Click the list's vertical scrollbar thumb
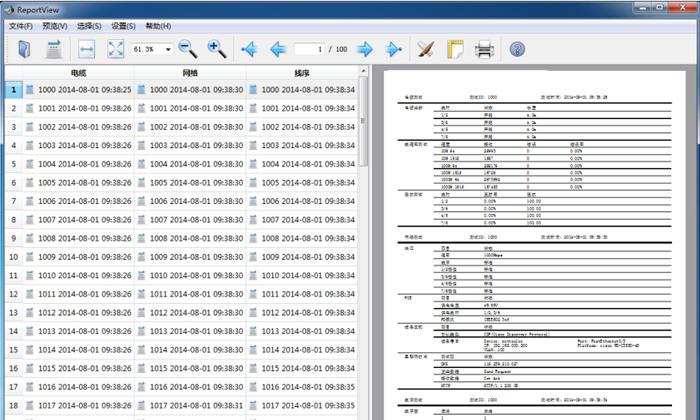Viewport: 700px width, 420px height. click(363, 121)
